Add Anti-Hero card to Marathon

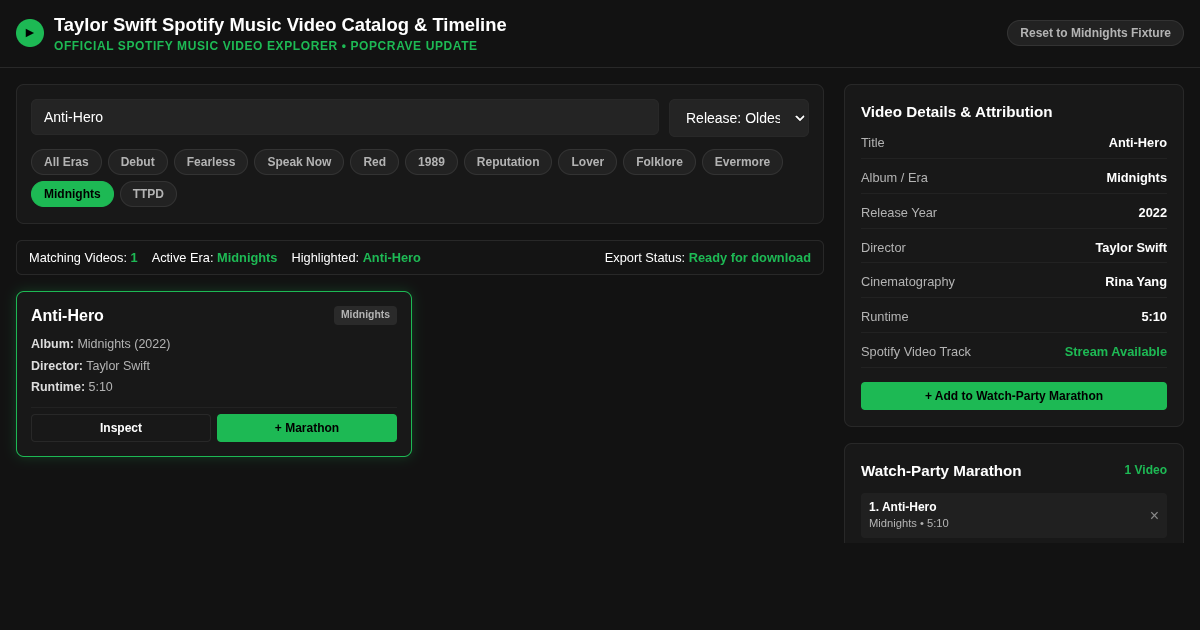tap(307, 428)
